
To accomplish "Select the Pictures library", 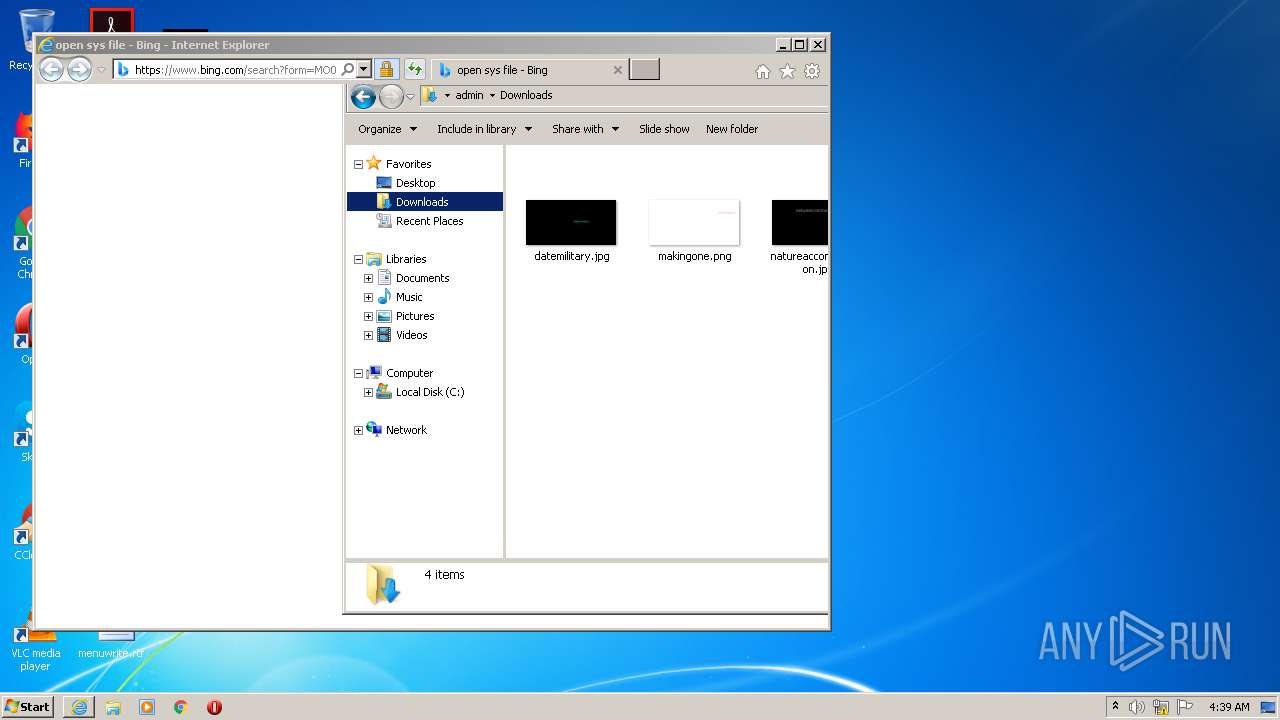I will coord(415,316).
